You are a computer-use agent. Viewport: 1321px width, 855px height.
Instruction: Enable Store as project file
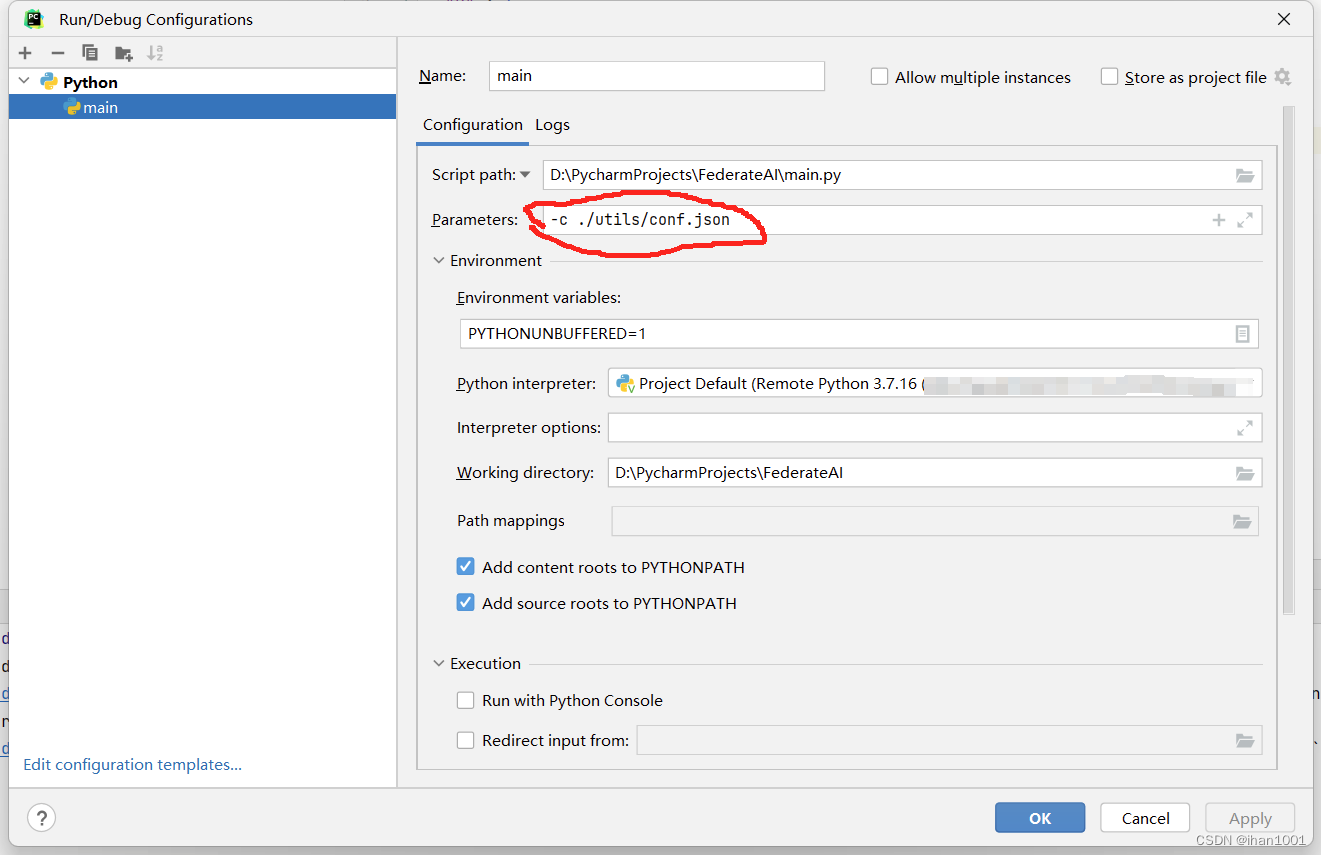pyautogui.click(x=1109, y=77)
